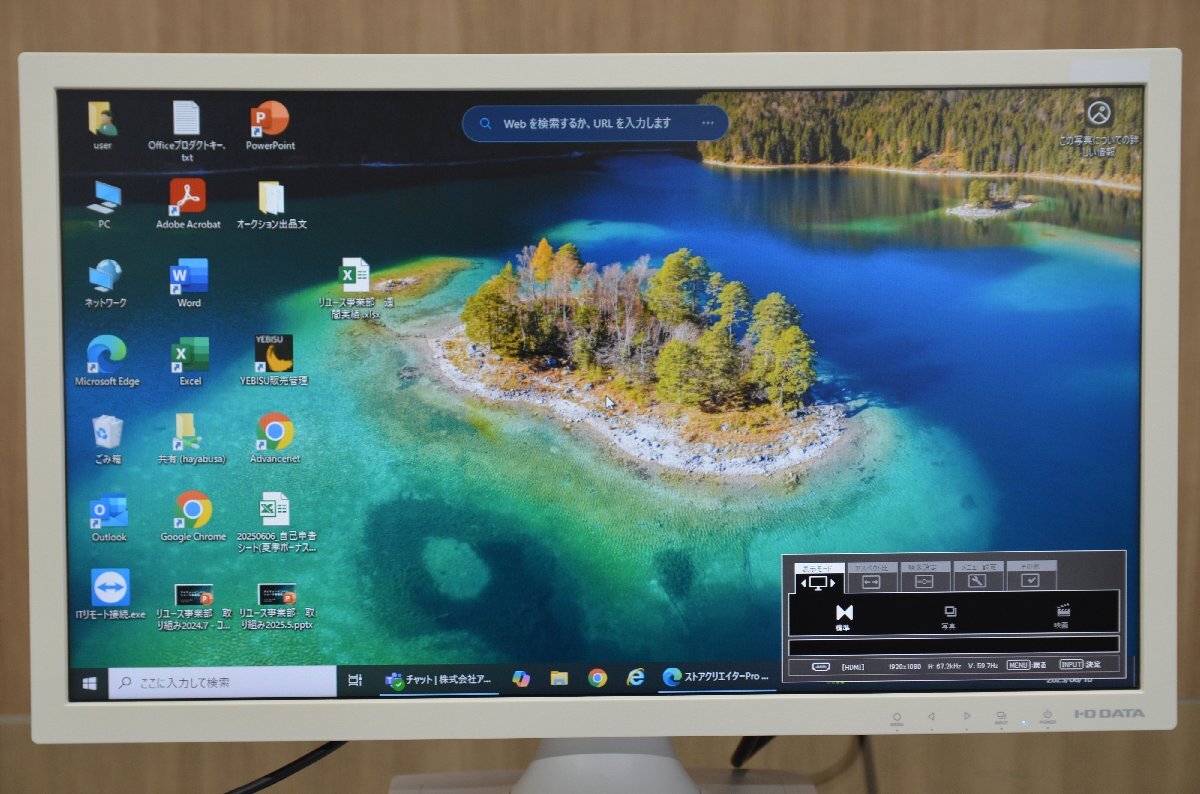Select the Excel desktop shortcut
This screenshot has width=1200, height=794.
[190, 361]
